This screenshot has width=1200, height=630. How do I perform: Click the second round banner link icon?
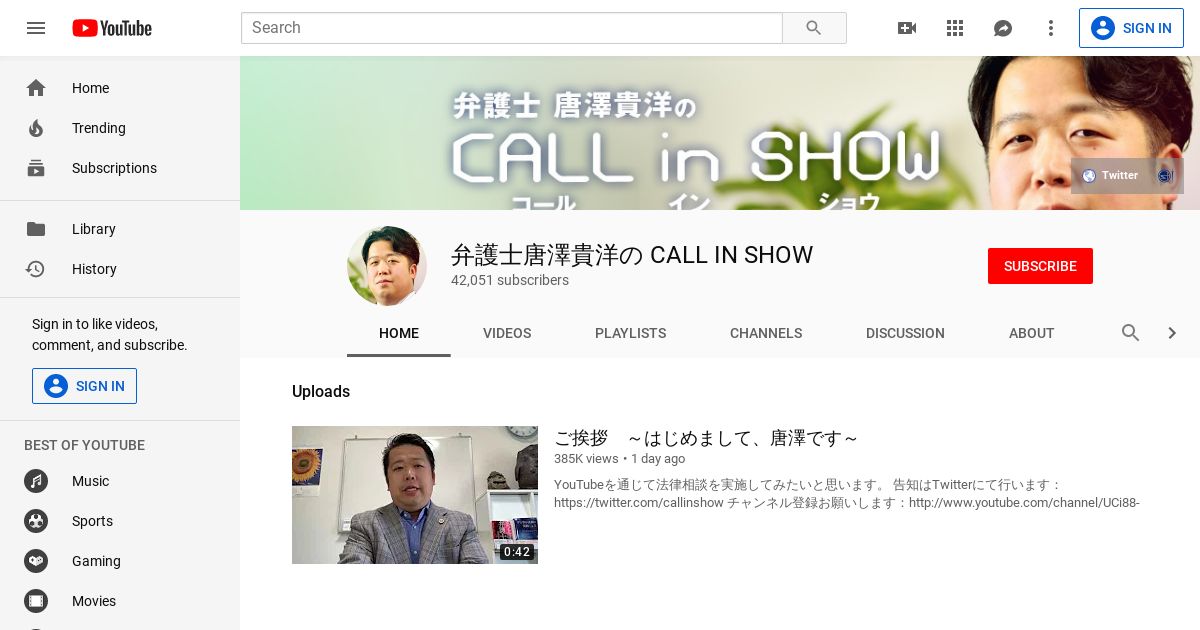(1165, 176)
